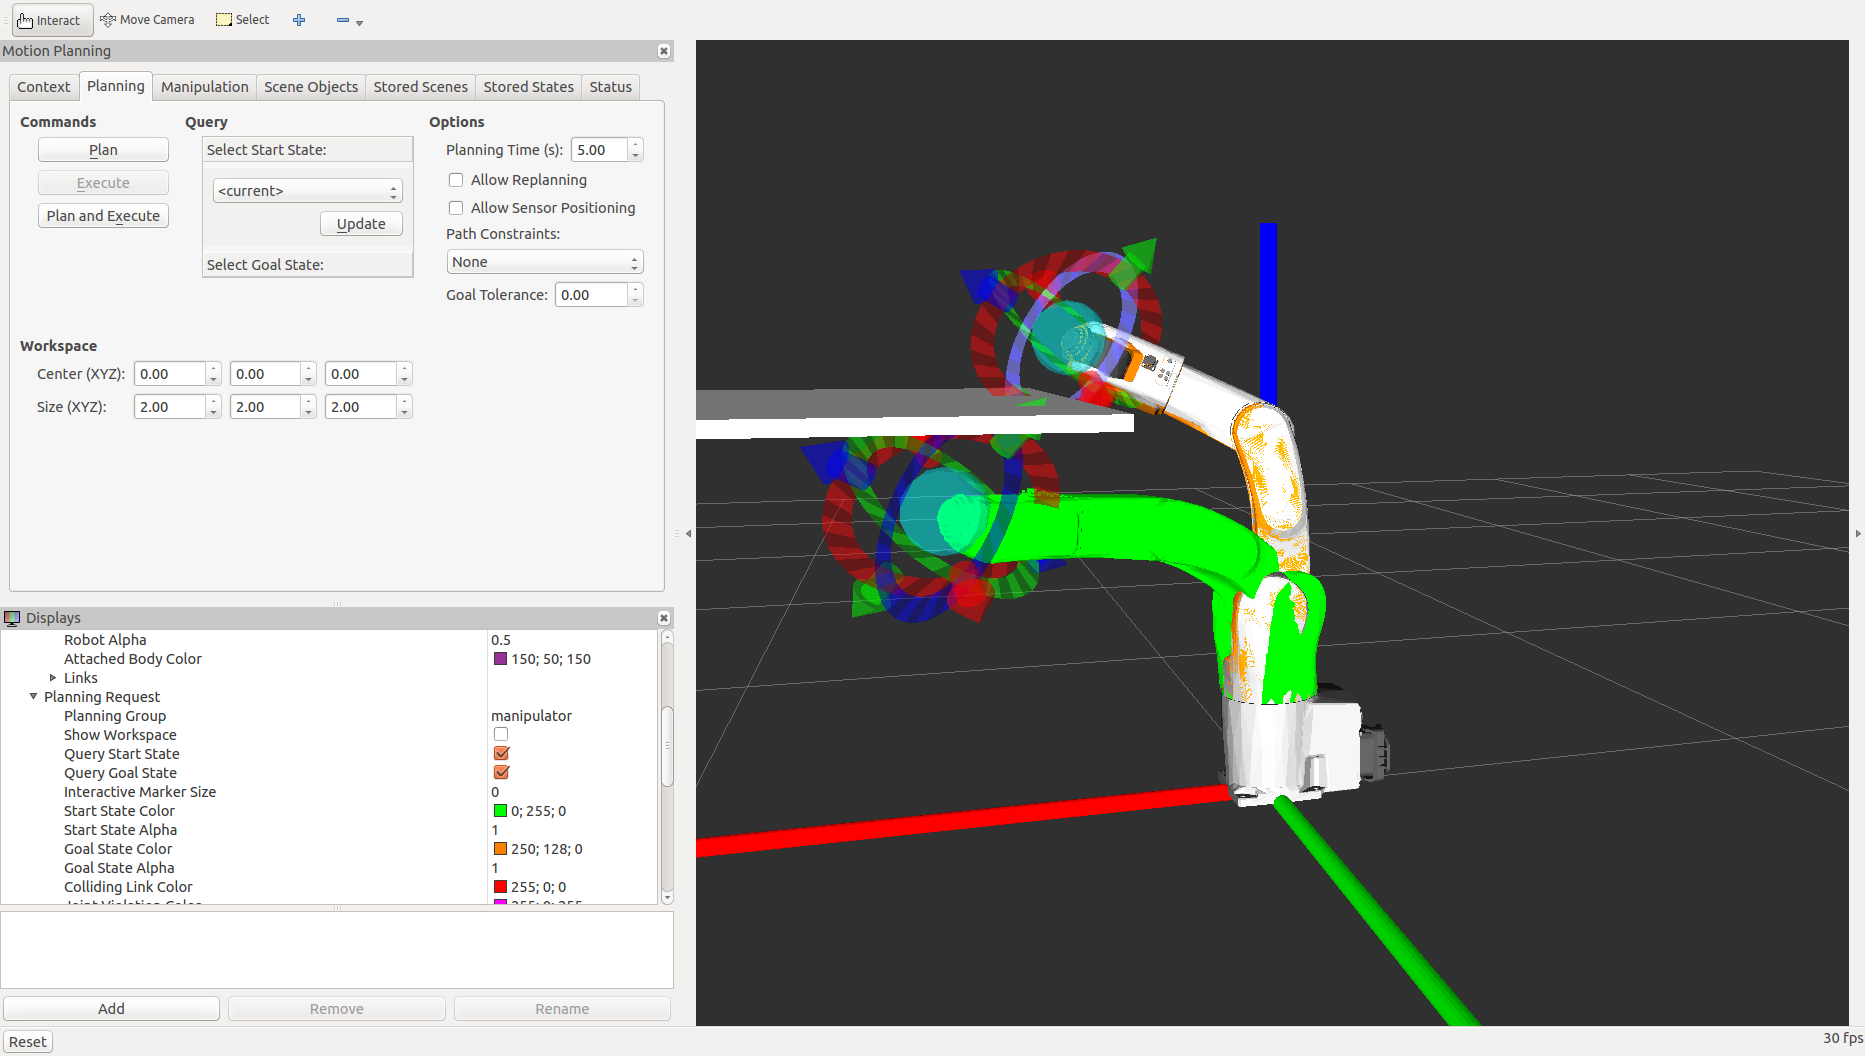Click the Update button

[x=361, y=224]
